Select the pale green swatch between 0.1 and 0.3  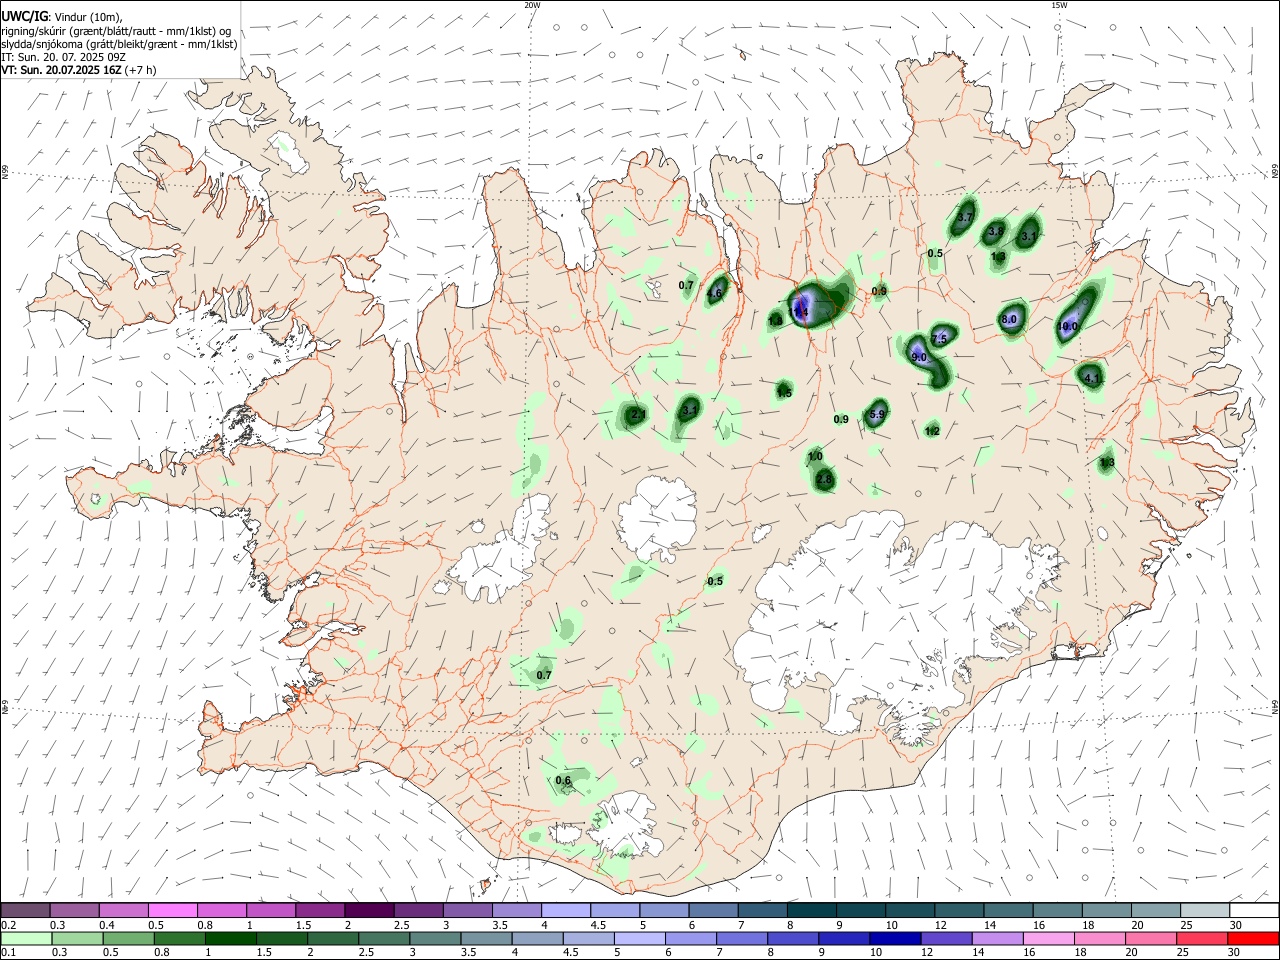tap(26, 938)
